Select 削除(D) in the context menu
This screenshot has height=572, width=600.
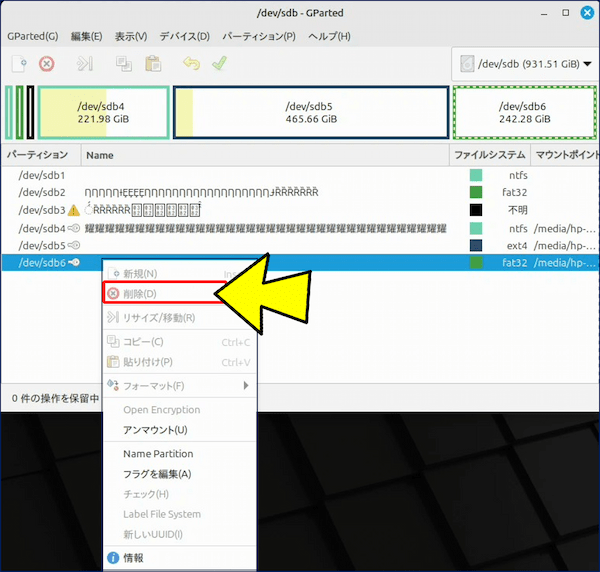[140, 294]
